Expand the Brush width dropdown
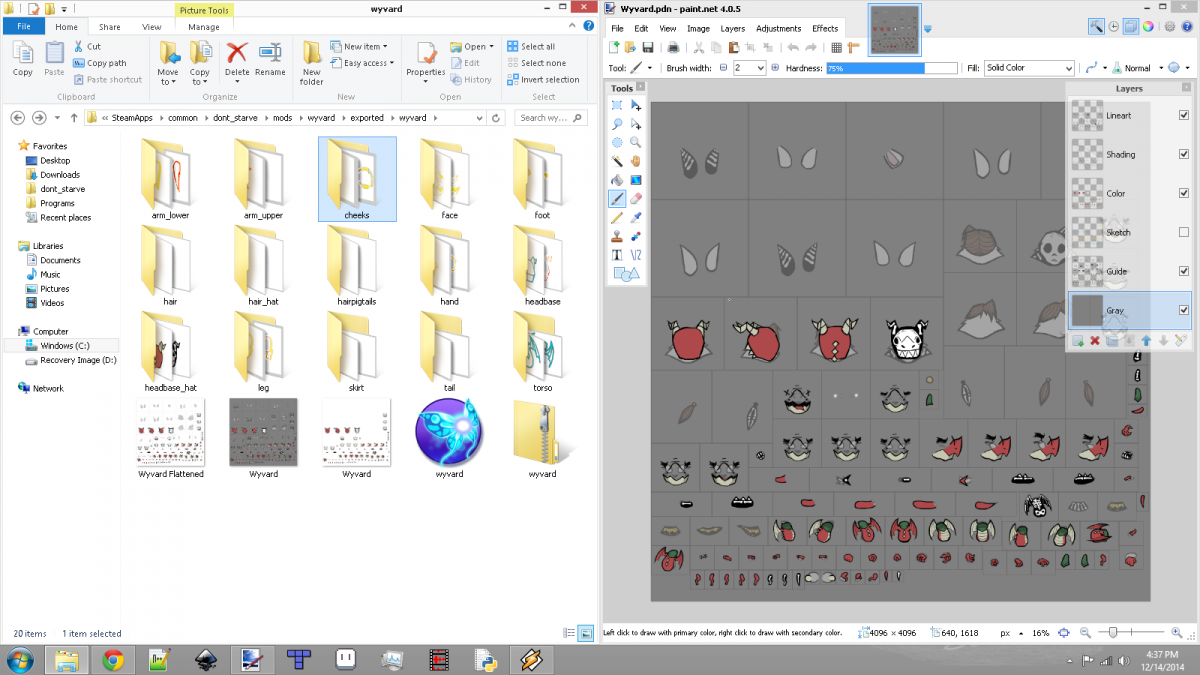This screenshot has height=675, width=1200. pos(760,68)
